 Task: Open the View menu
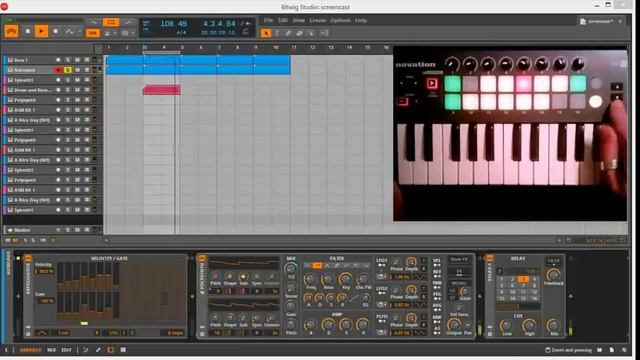(x=298, y=20)
